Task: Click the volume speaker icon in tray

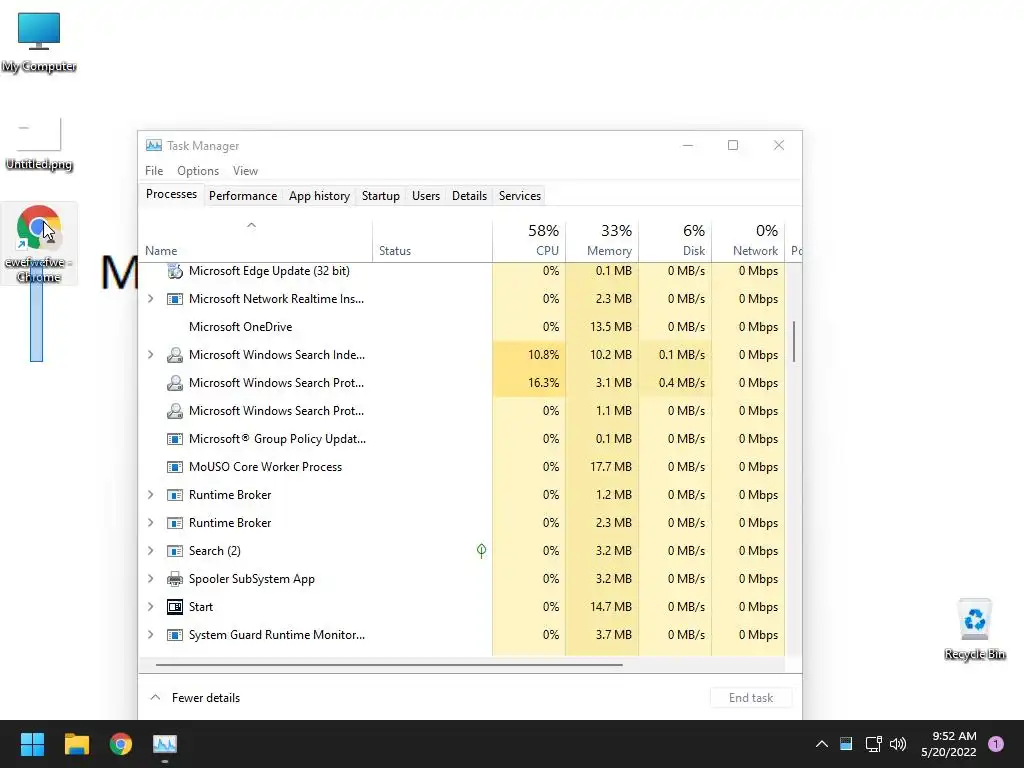Action: click(898, 744)
